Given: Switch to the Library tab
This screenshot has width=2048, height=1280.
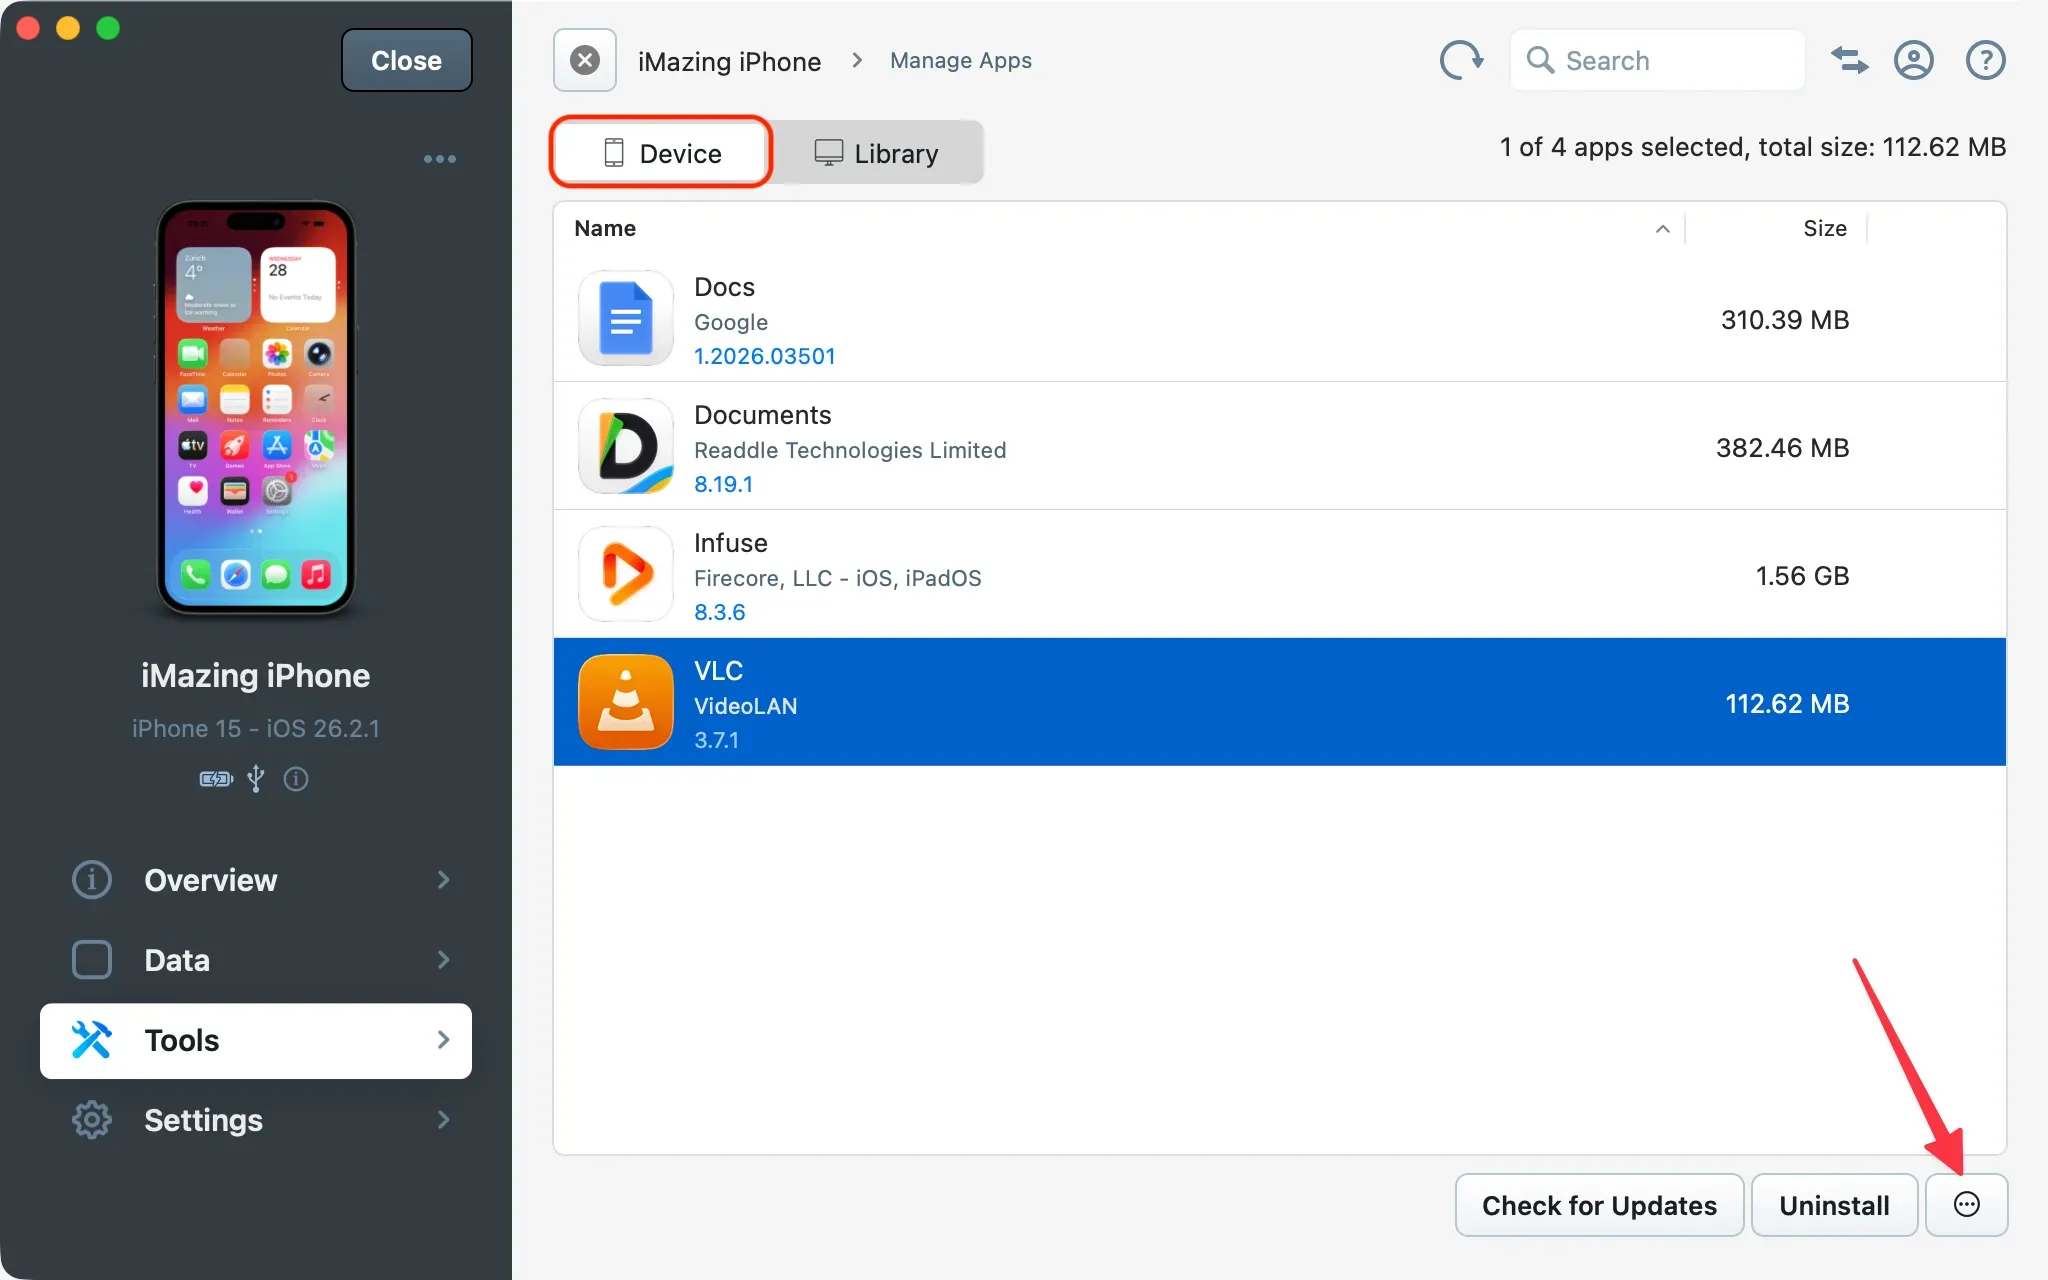Looking at the screenshot, I should click(878, 152).
